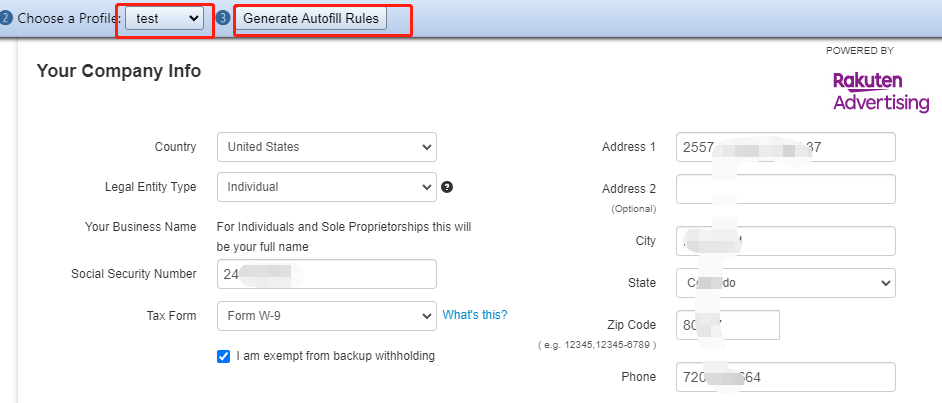The width and height of the screenshot is (942, 403).
Task: Click the Phone number field
Action: 786,377
